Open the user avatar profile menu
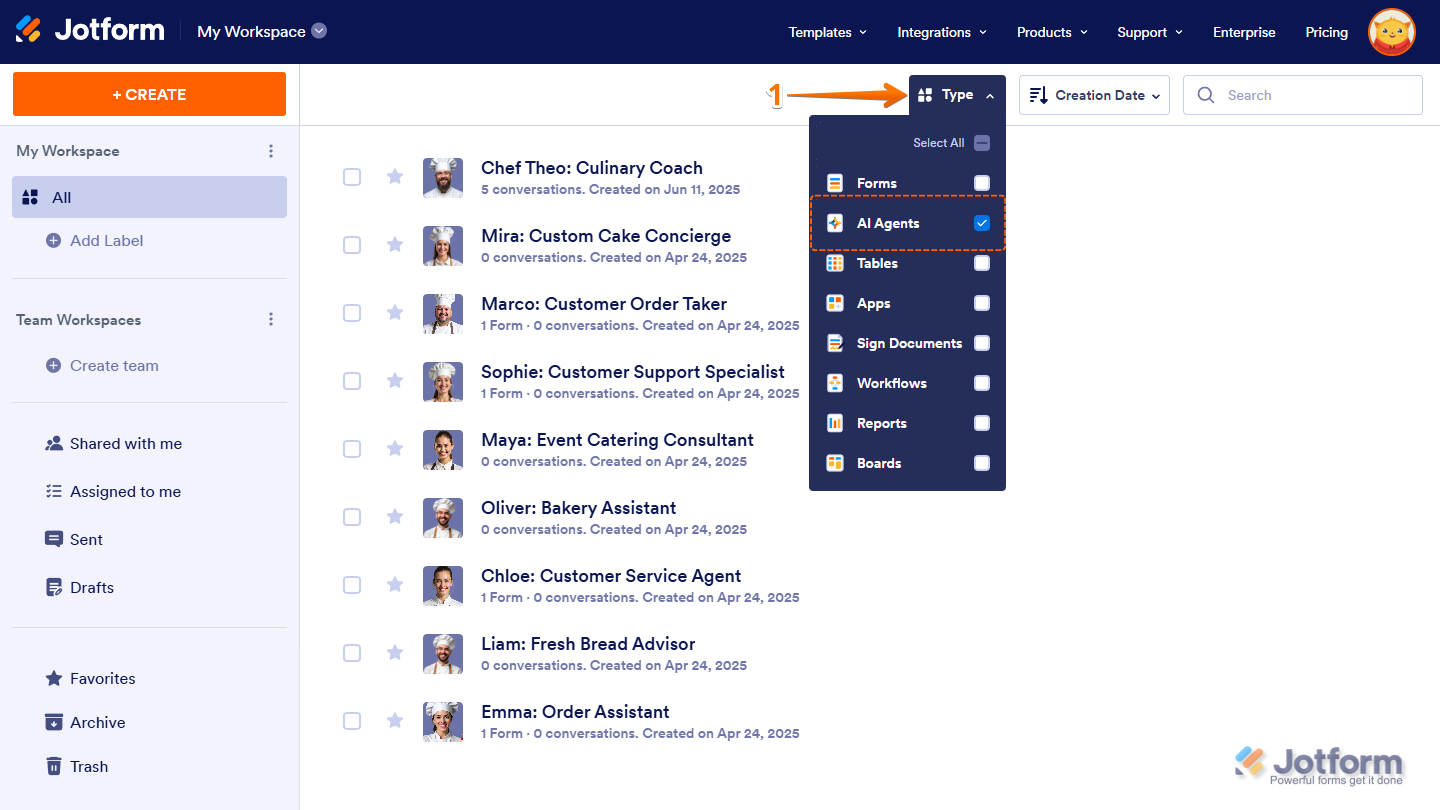1440x810 pixels. coord(1391,32)
